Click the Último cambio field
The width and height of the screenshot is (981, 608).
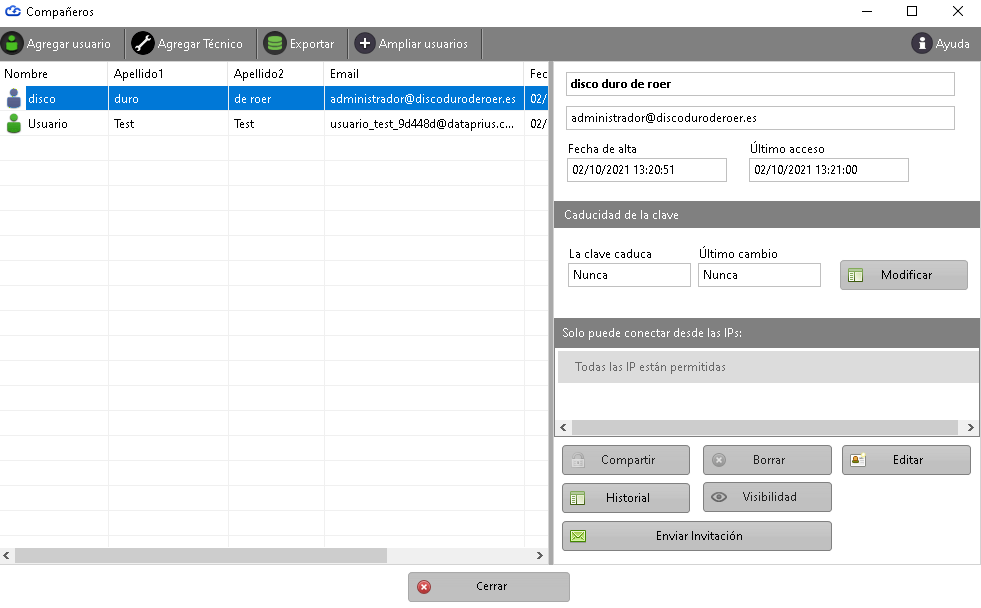[759, 275]
